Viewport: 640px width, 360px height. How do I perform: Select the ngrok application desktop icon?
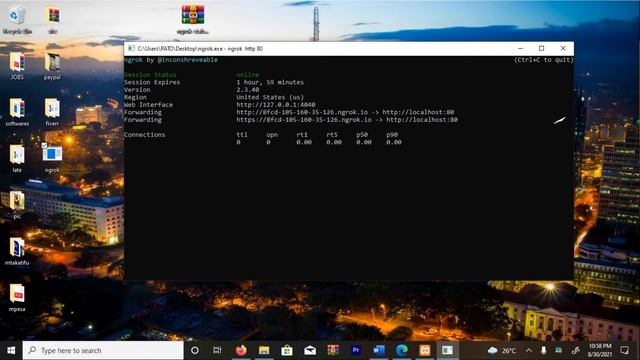pyautogui.click(x=52, y=159)
